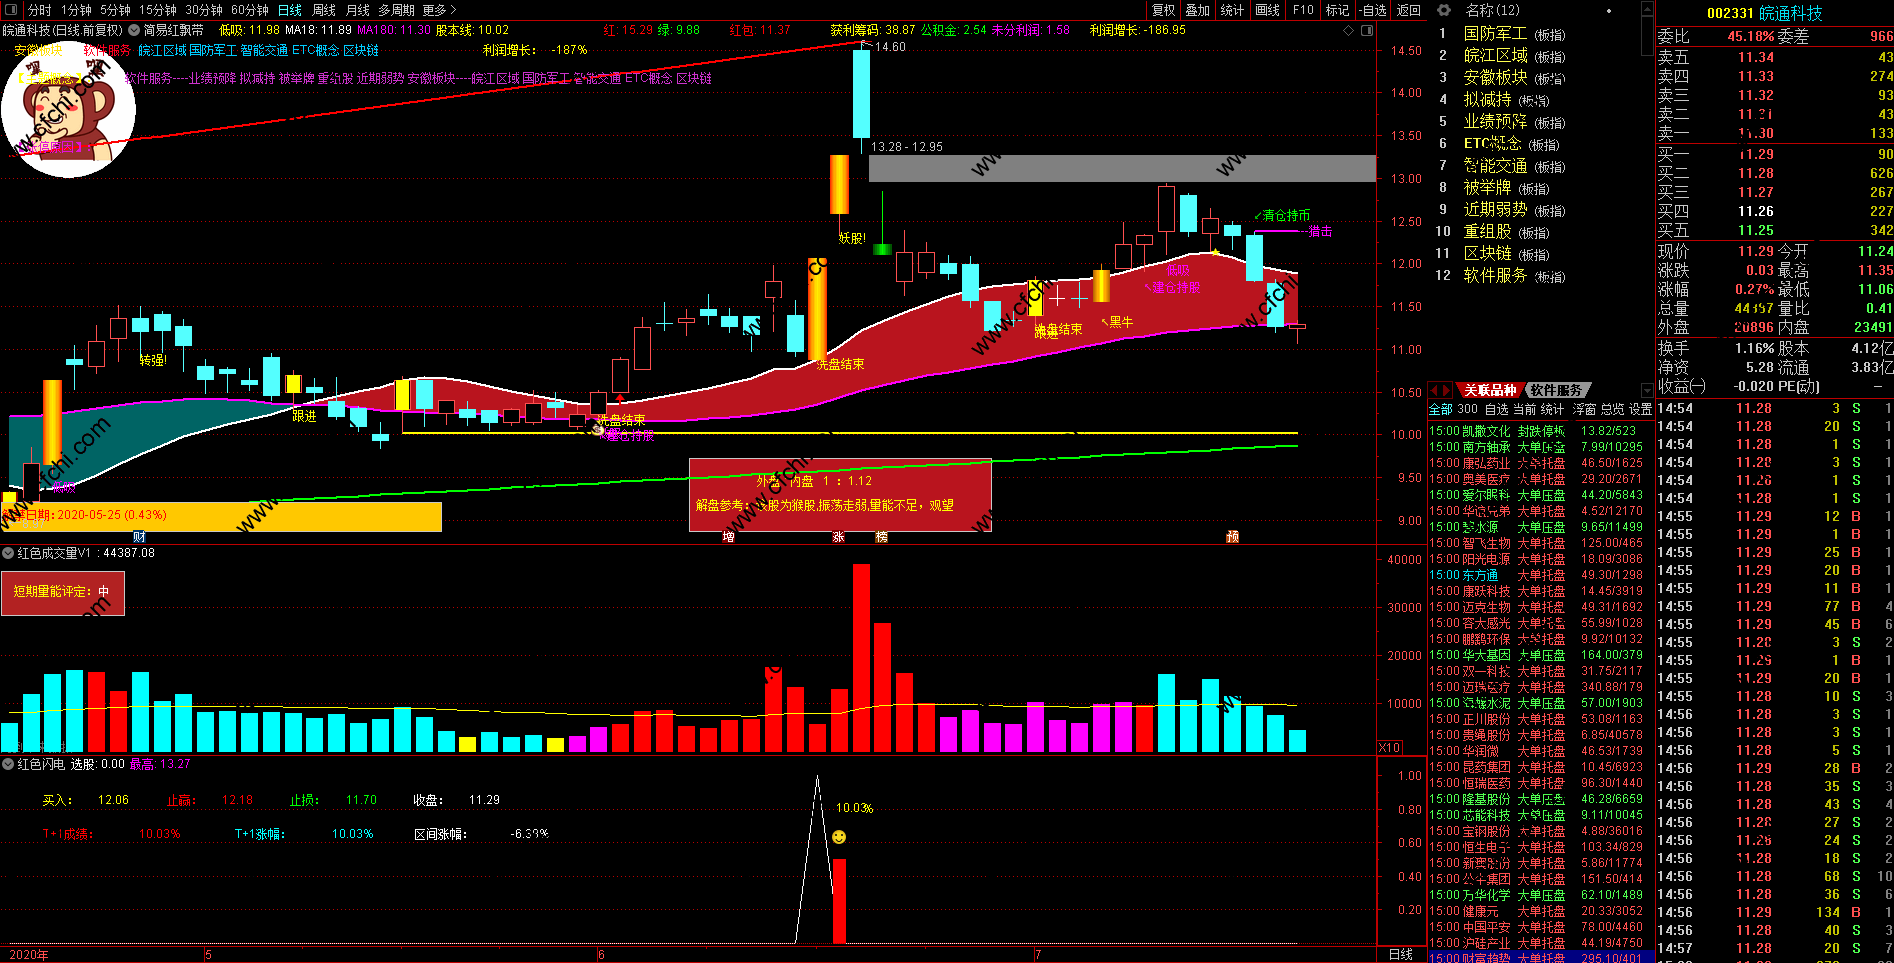Switch to 15分钟 period
This screenshot has width=1894, height=963.
tap(157, 10)
